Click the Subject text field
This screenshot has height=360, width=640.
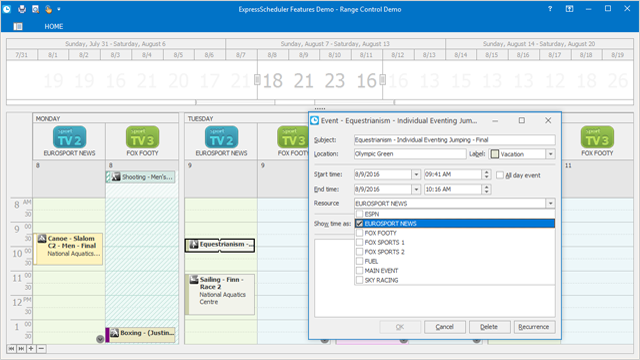click(454, 140)
